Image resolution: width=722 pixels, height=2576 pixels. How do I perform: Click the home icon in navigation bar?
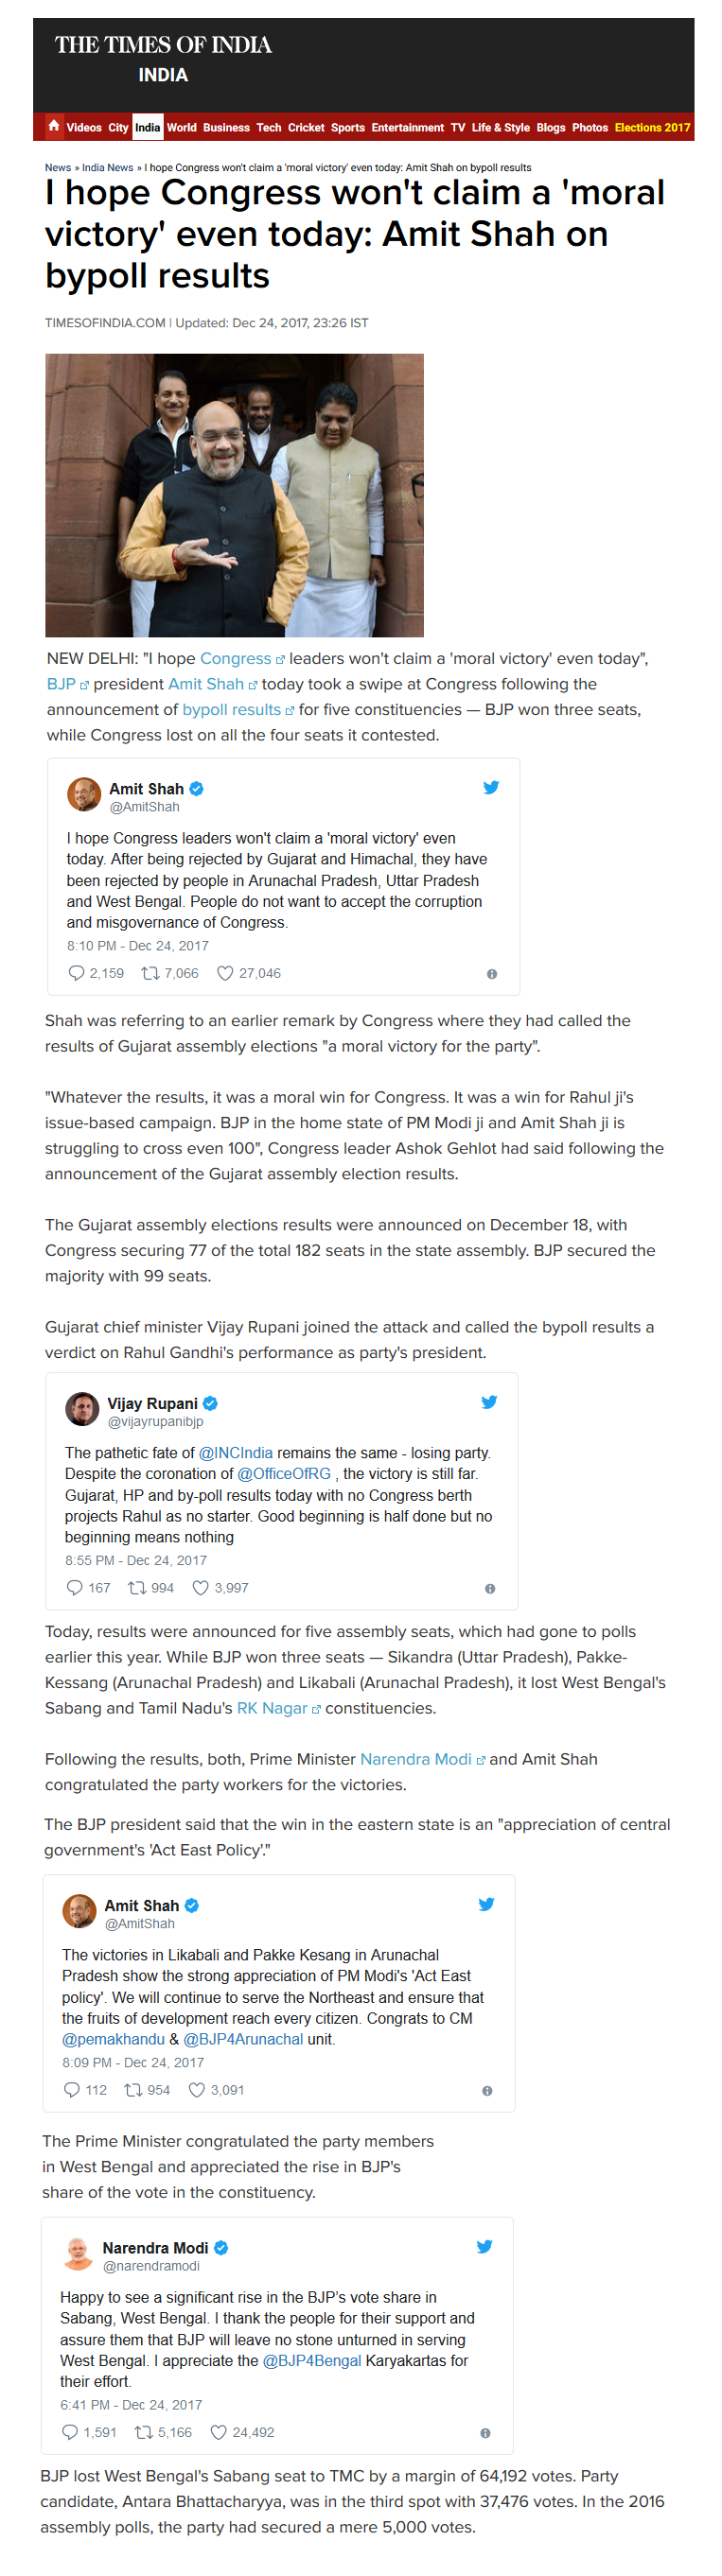click(x=54, y=126)
